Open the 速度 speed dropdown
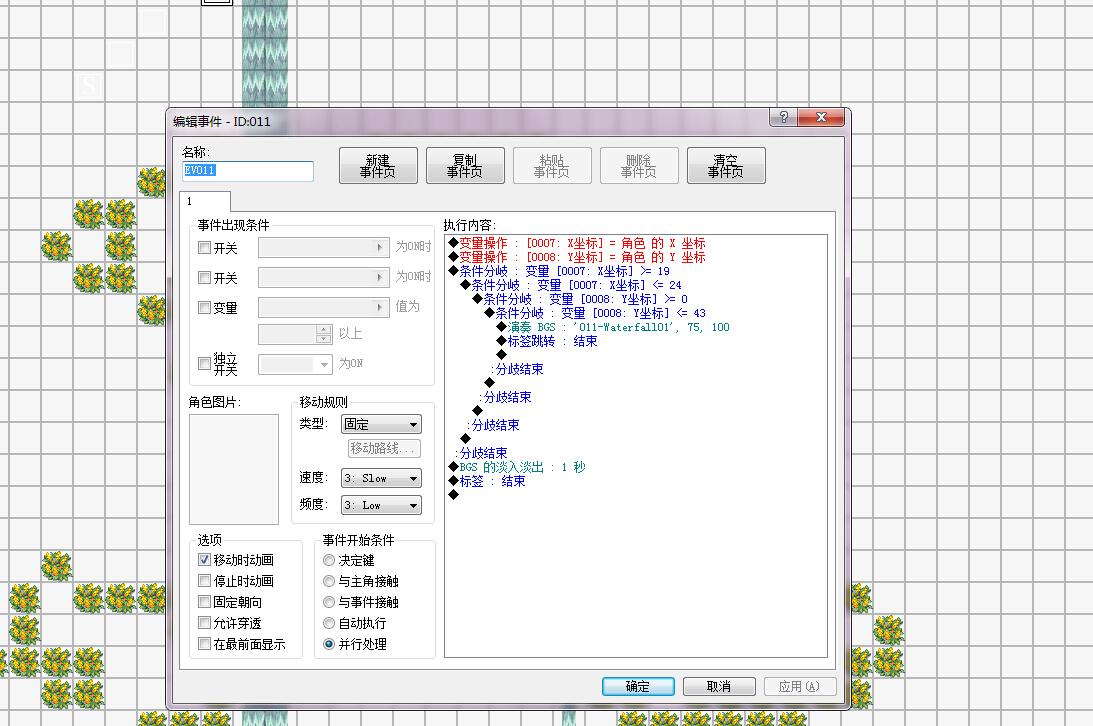The width and height of the screenshot is (1093, 726). tap(381, 478)
